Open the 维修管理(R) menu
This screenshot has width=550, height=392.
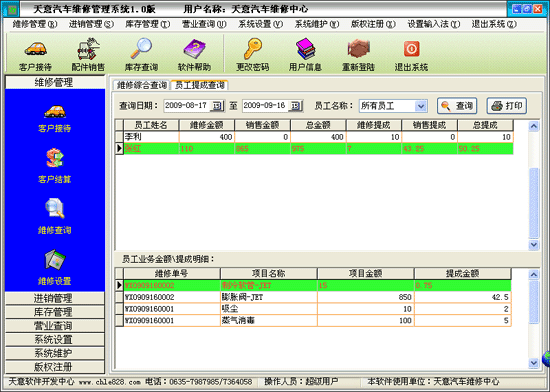point(35,24)
